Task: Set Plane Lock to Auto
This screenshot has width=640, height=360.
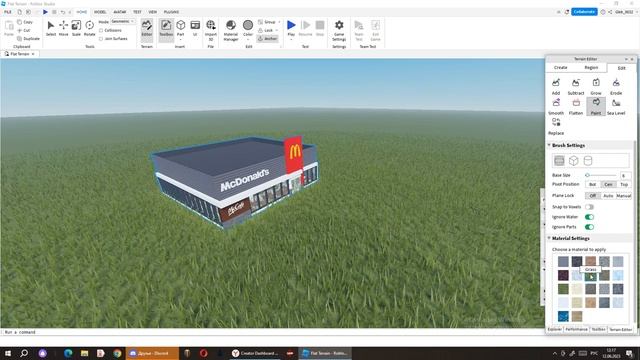Action: [x=608, y=196]
